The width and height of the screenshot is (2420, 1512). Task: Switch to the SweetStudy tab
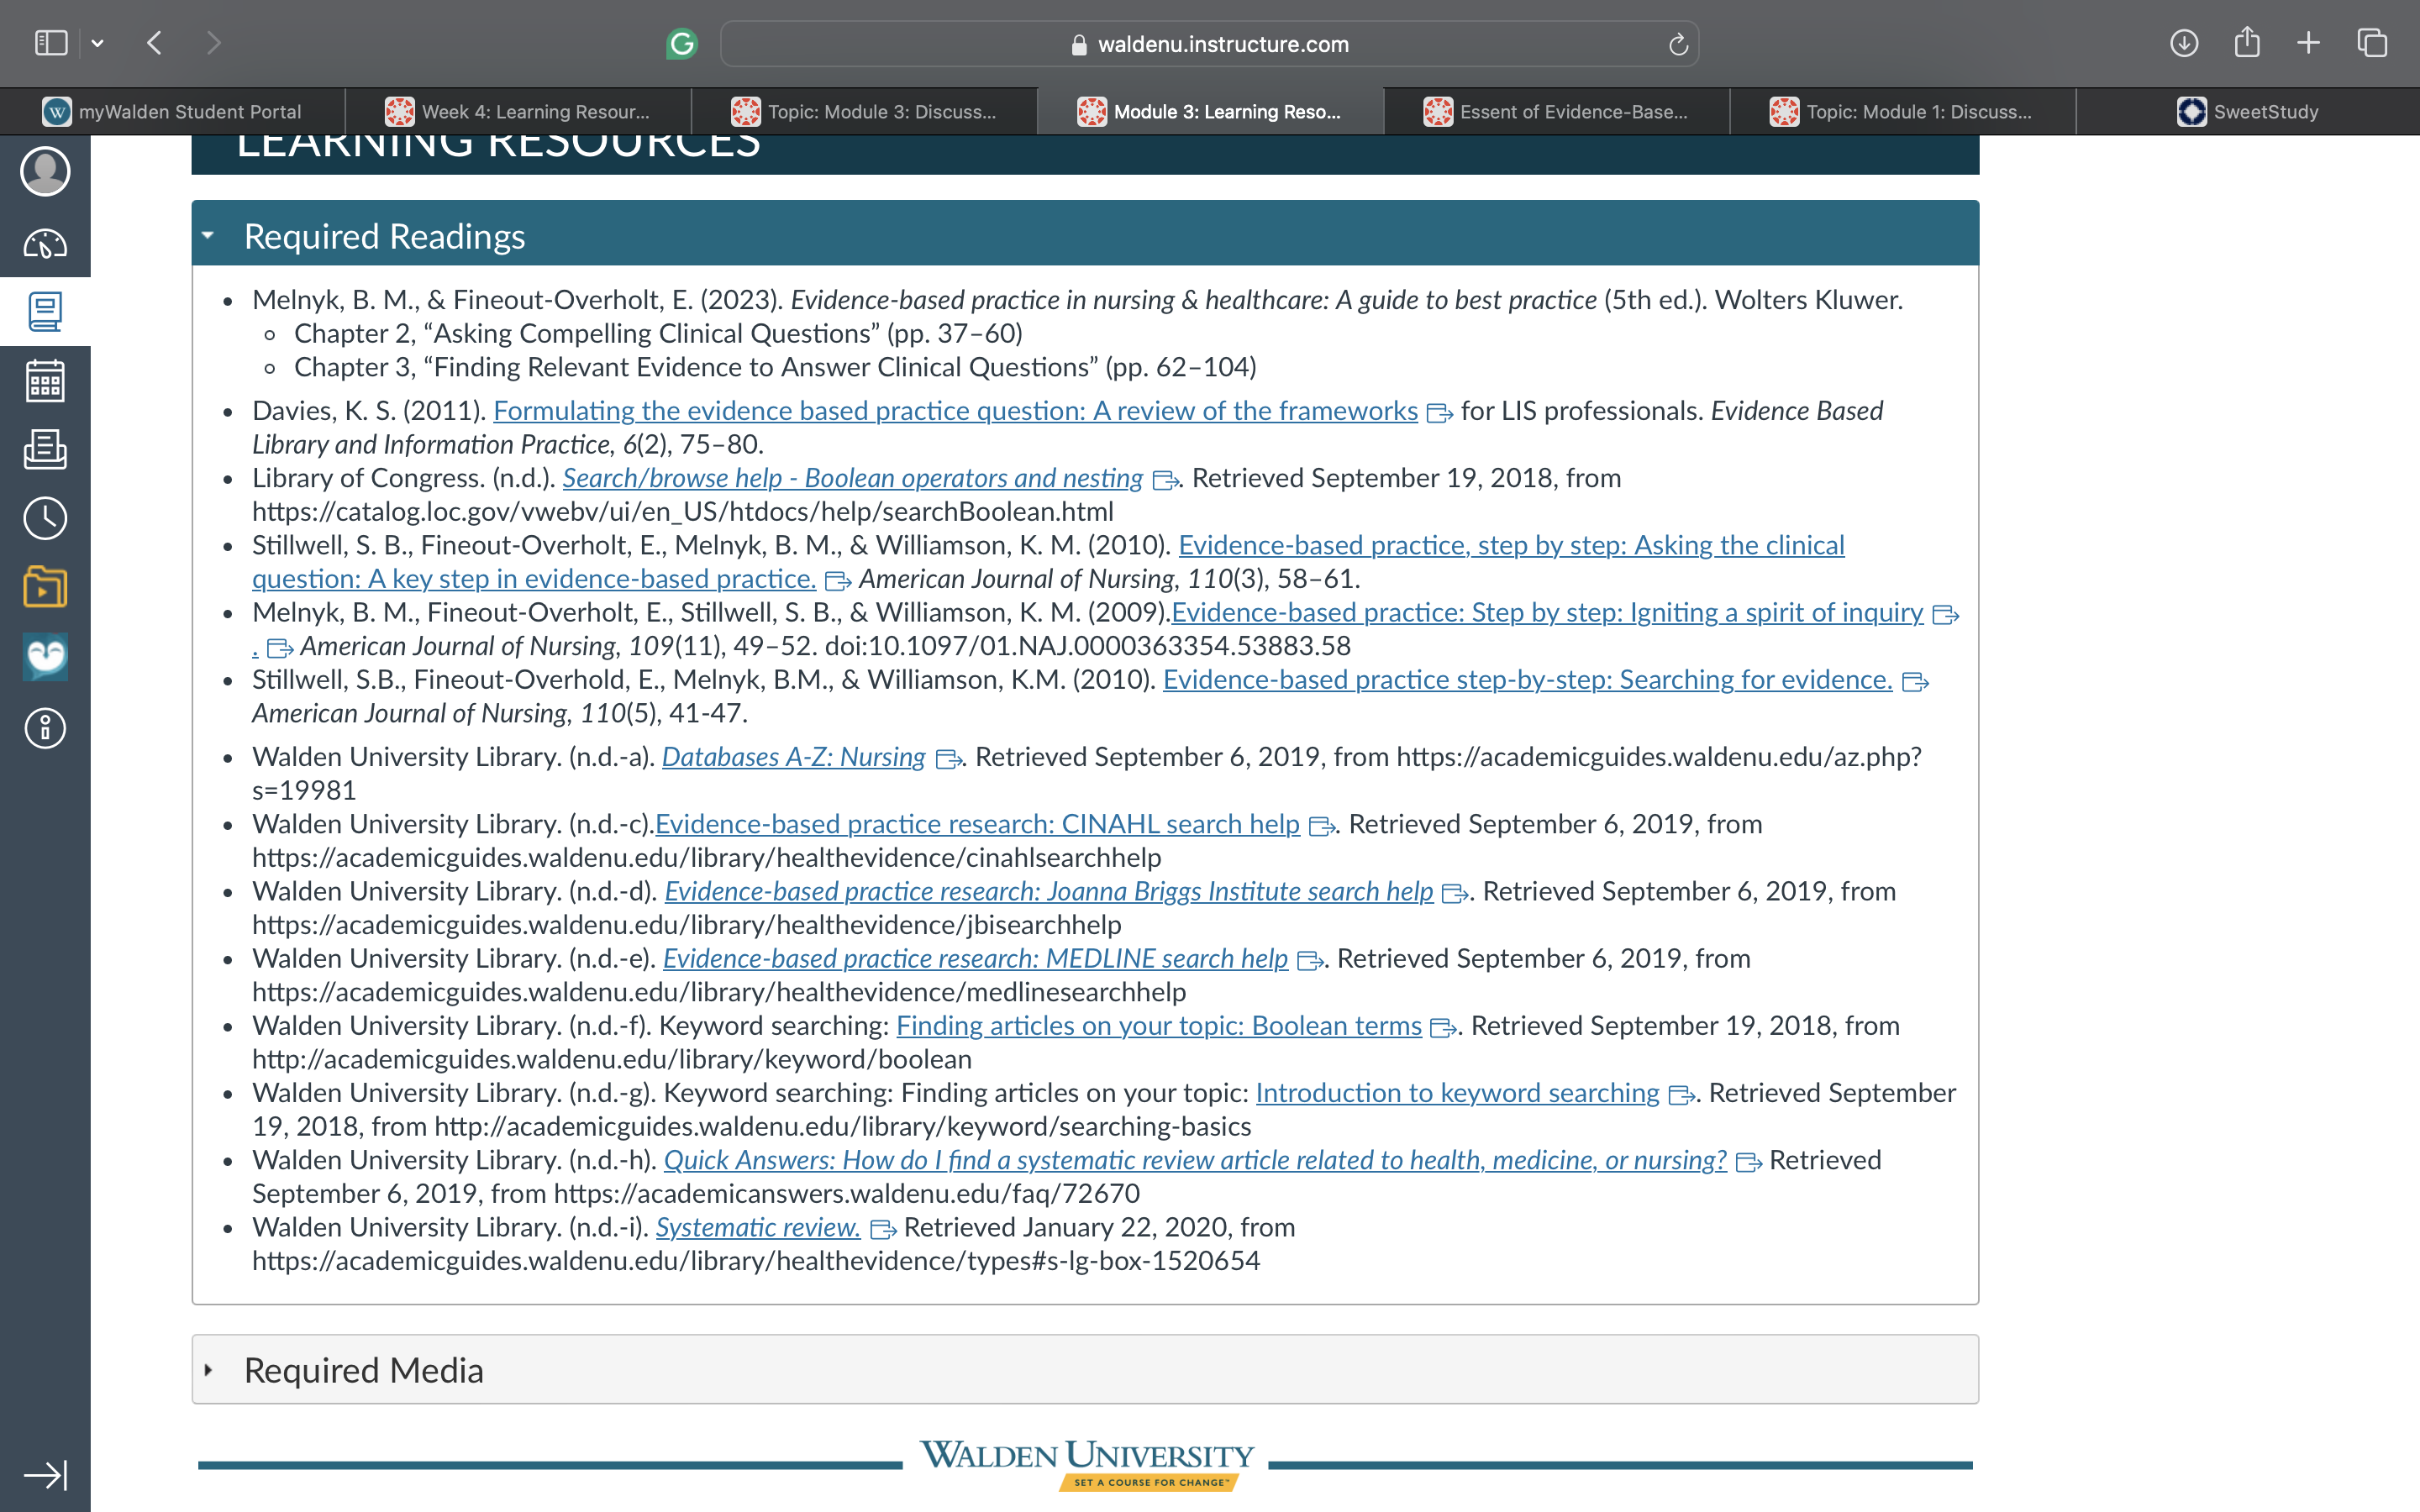(2248, 112)
